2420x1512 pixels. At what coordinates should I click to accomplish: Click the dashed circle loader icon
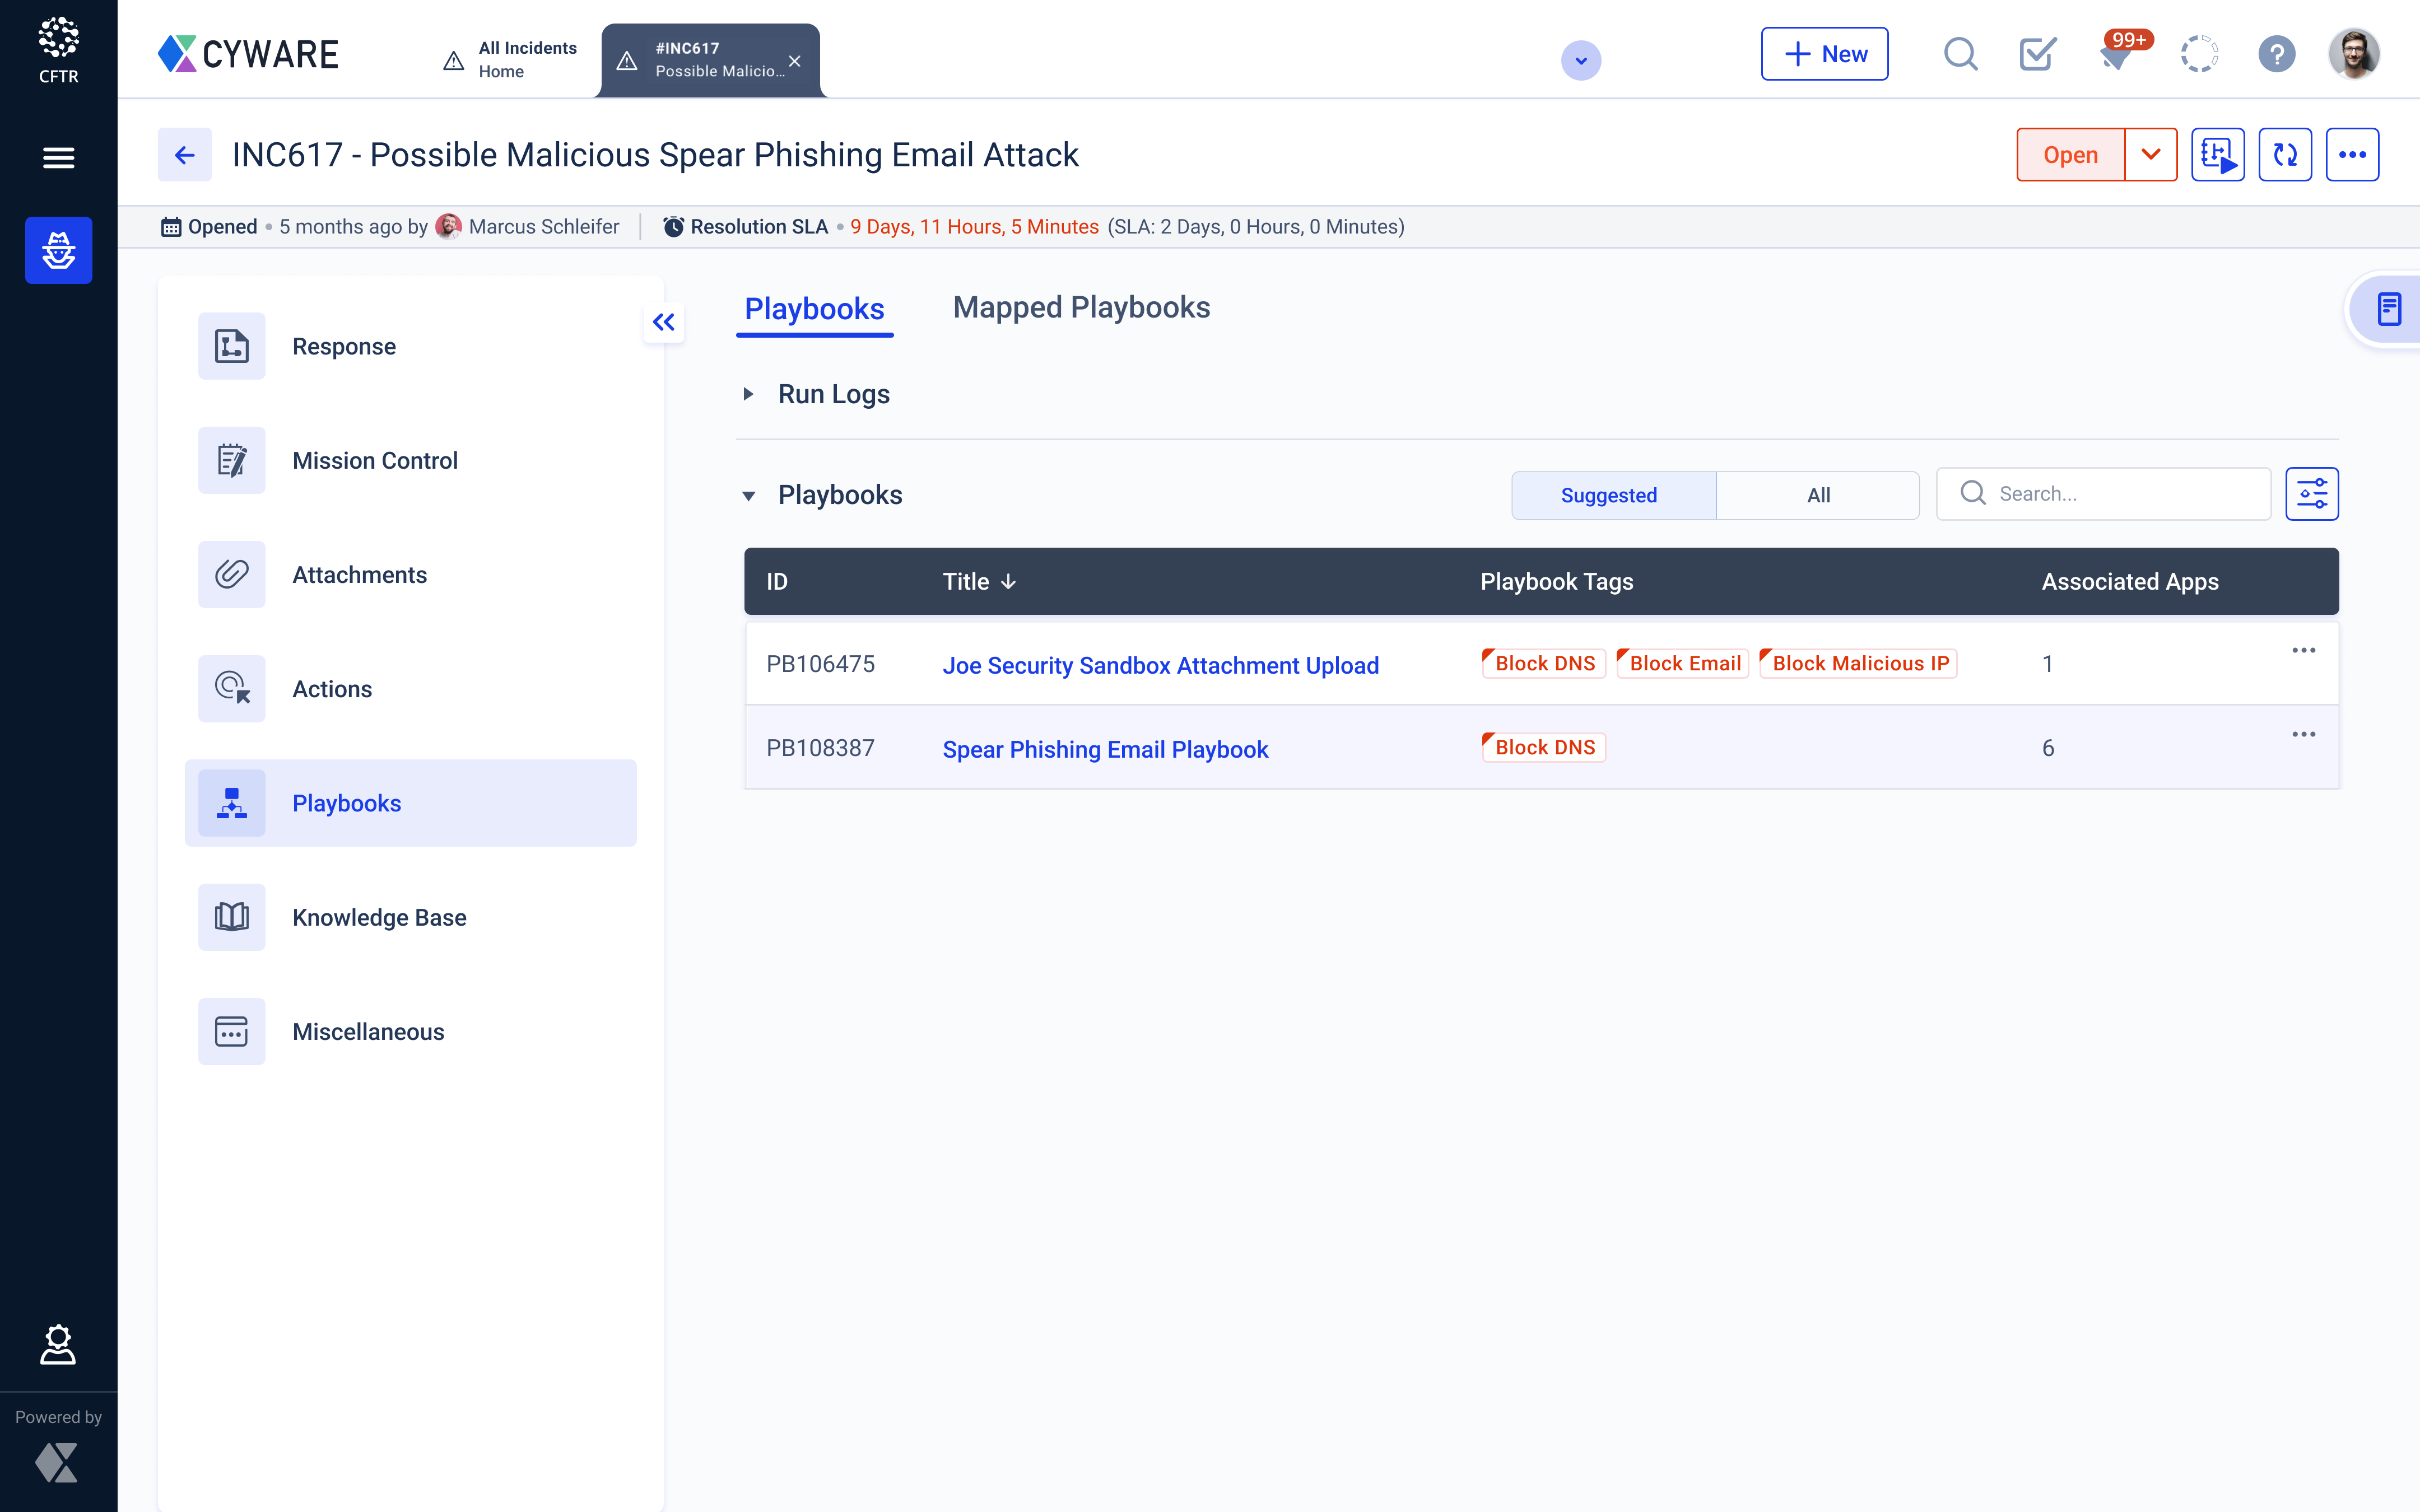(2199, 54)
